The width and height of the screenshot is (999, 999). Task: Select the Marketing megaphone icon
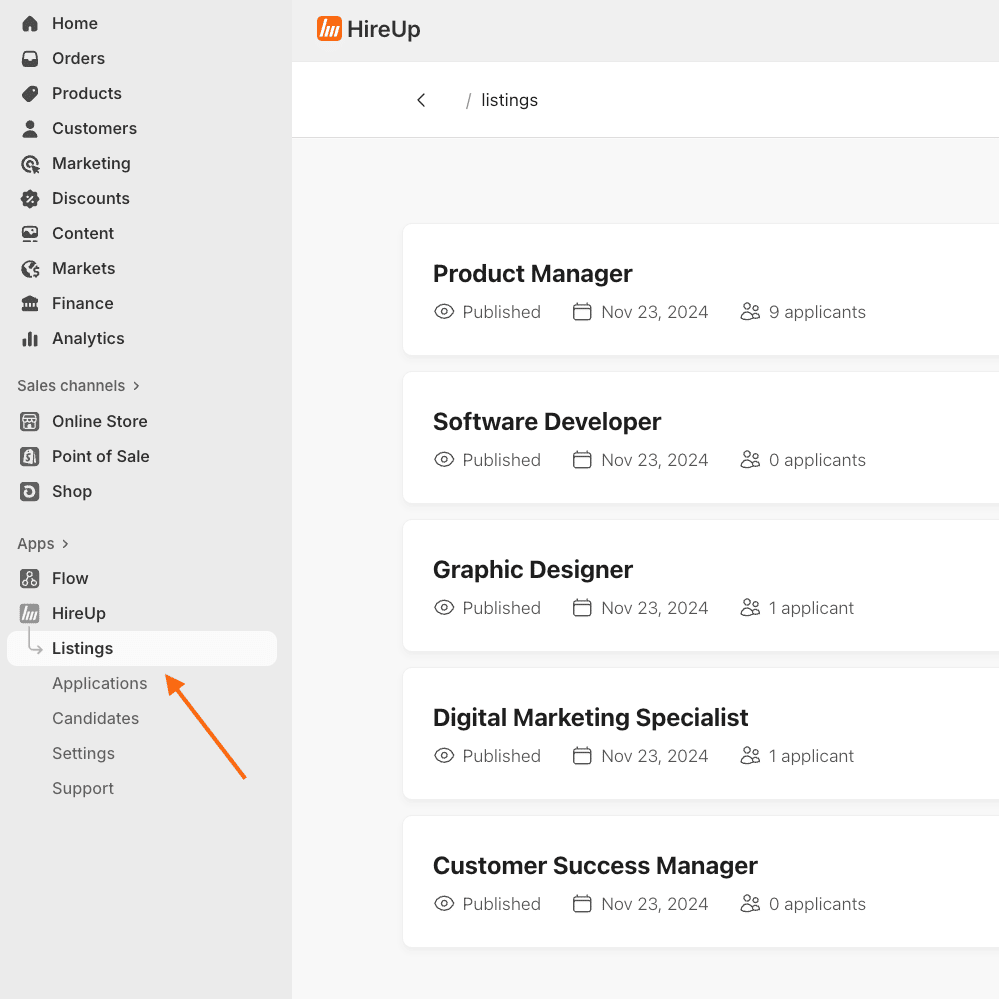coord(29,163)
